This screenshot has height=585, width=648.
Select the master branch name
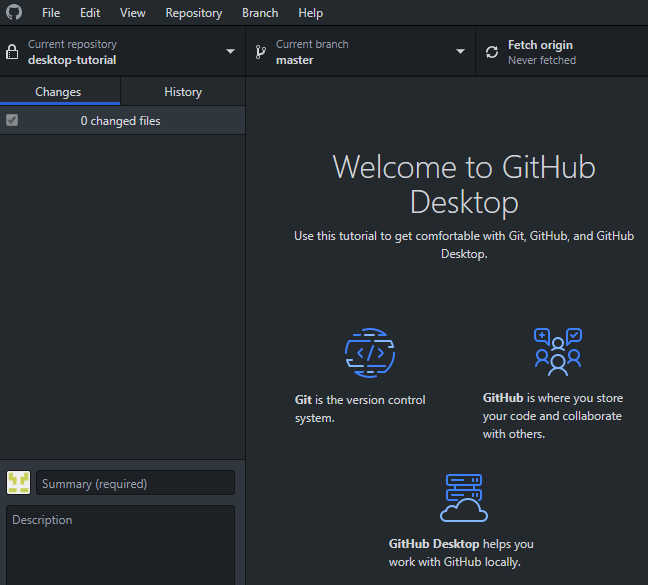click(x=295, y=60)
